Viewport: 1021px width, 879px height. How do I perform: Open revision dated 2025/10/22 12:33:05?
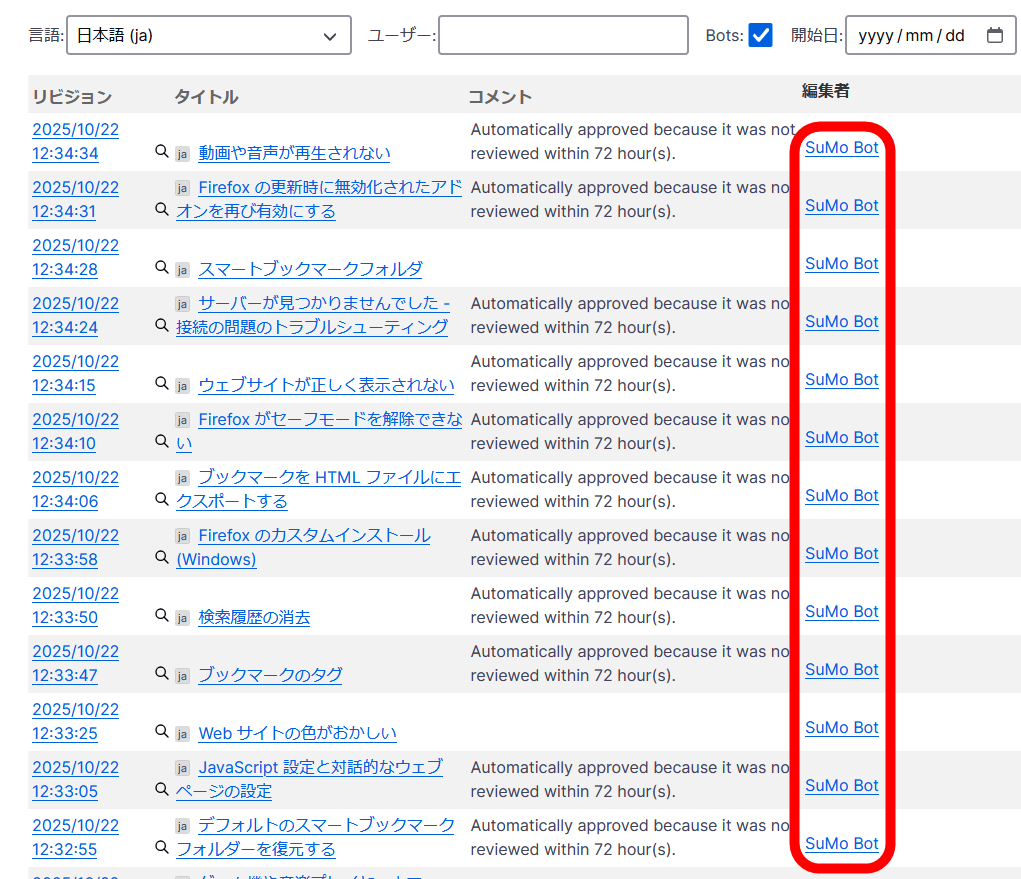pos(75,779)
